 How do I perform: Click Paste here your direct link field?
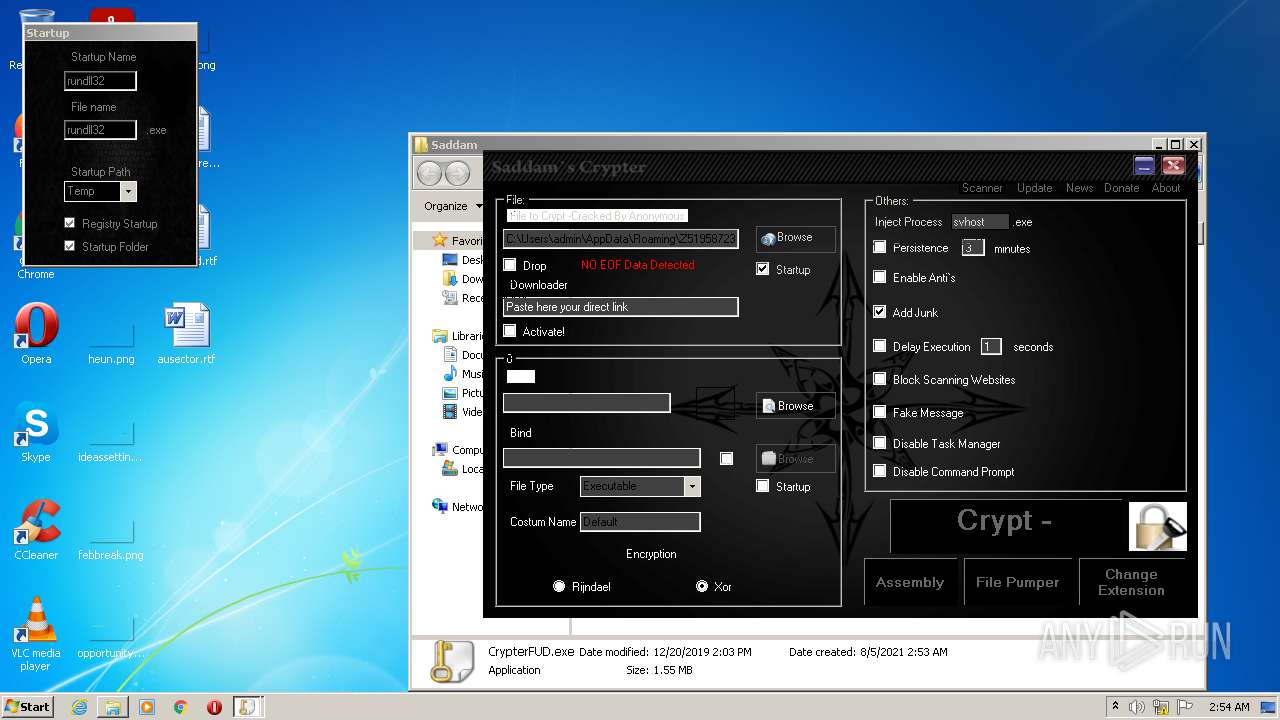click(620, 307)
